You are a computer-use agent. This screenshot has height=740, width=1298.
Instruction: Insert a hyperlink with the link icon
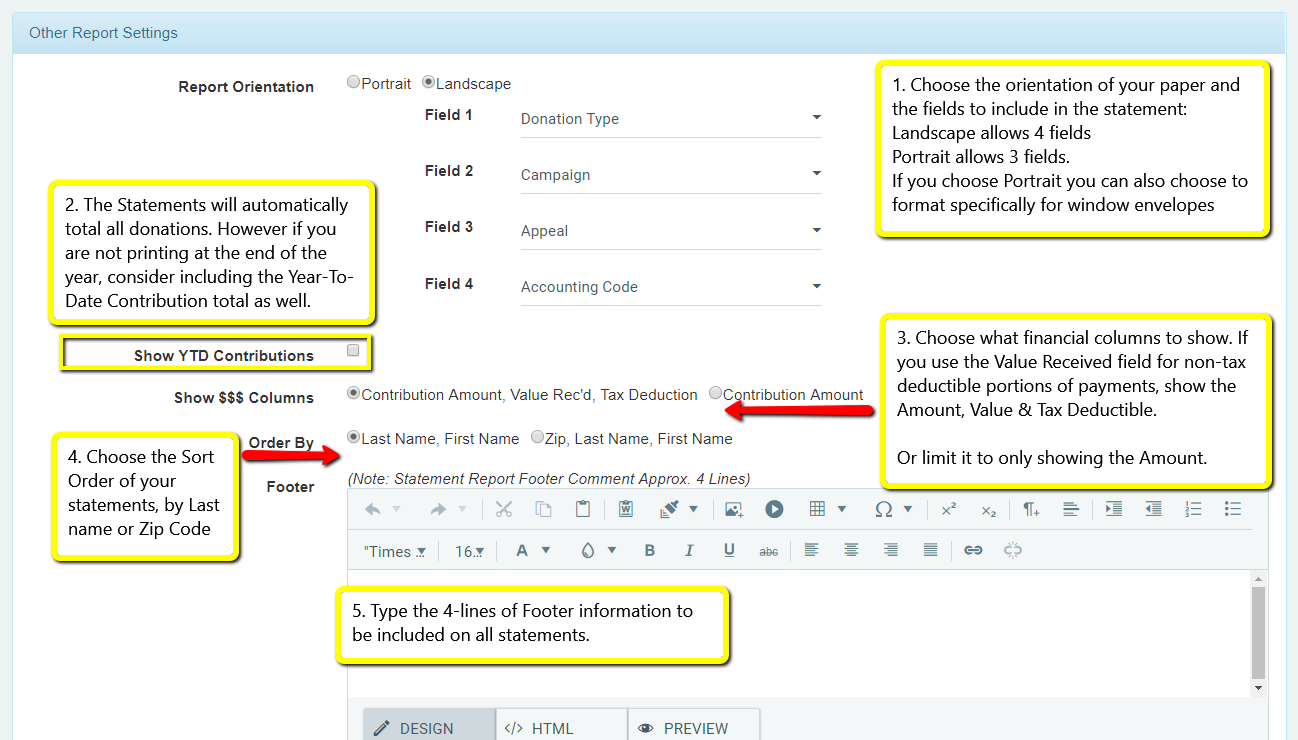[x=973, y=550]
